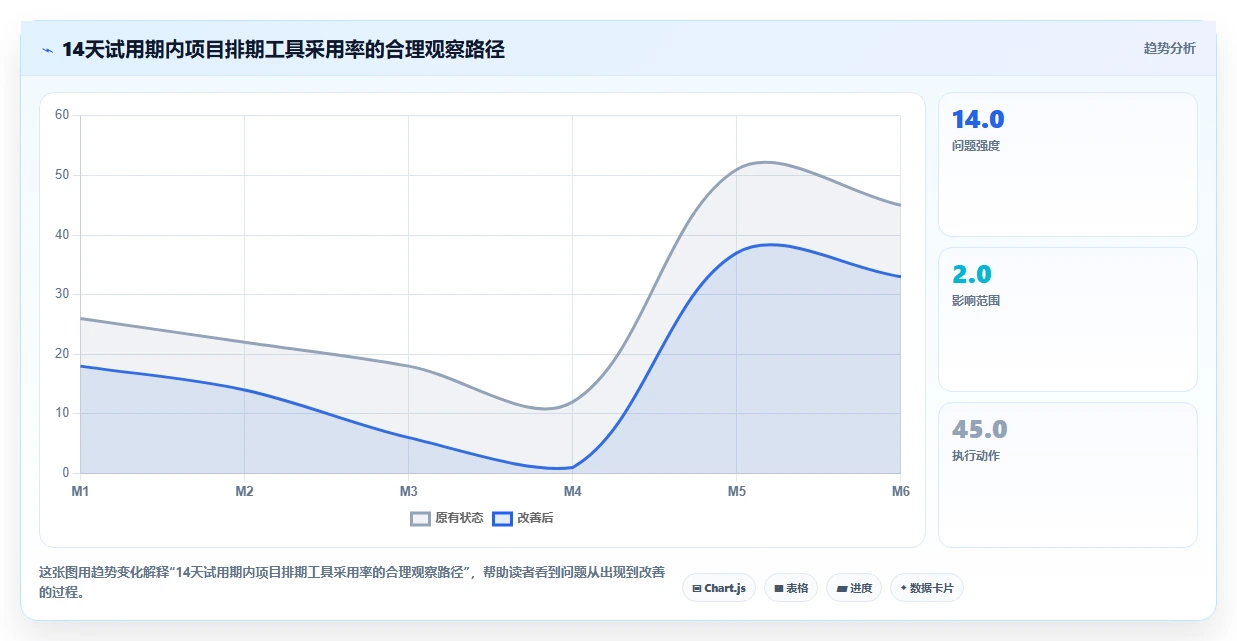Click the 40 y-axis label

pos(62,235)
